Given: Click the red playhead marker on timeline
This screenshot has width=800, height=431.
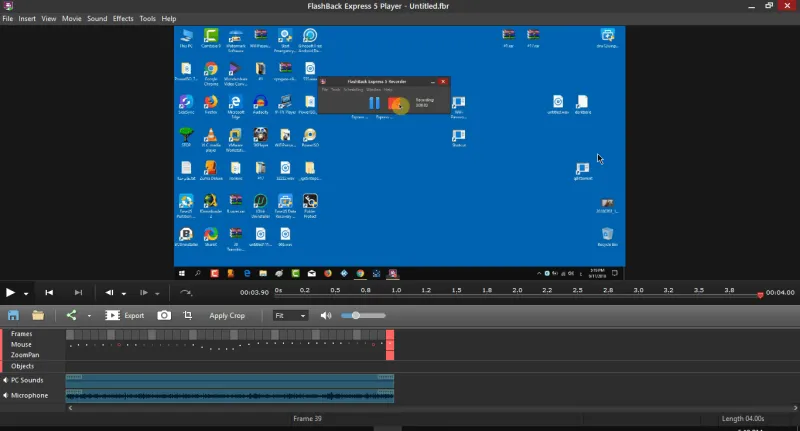Looking at the screenshot, I should [761, 295].
